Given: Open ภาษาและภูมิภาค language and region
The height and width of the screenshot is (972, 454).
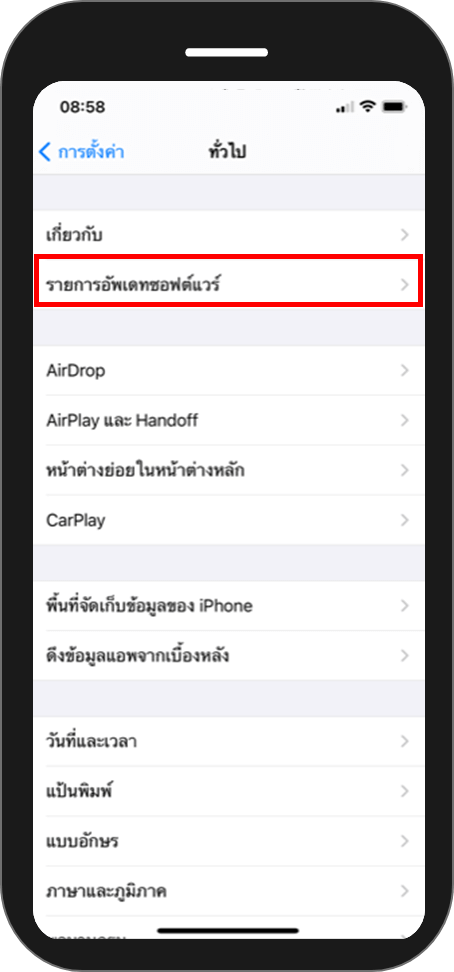Looking at the screenshot, I should point(229,891).
